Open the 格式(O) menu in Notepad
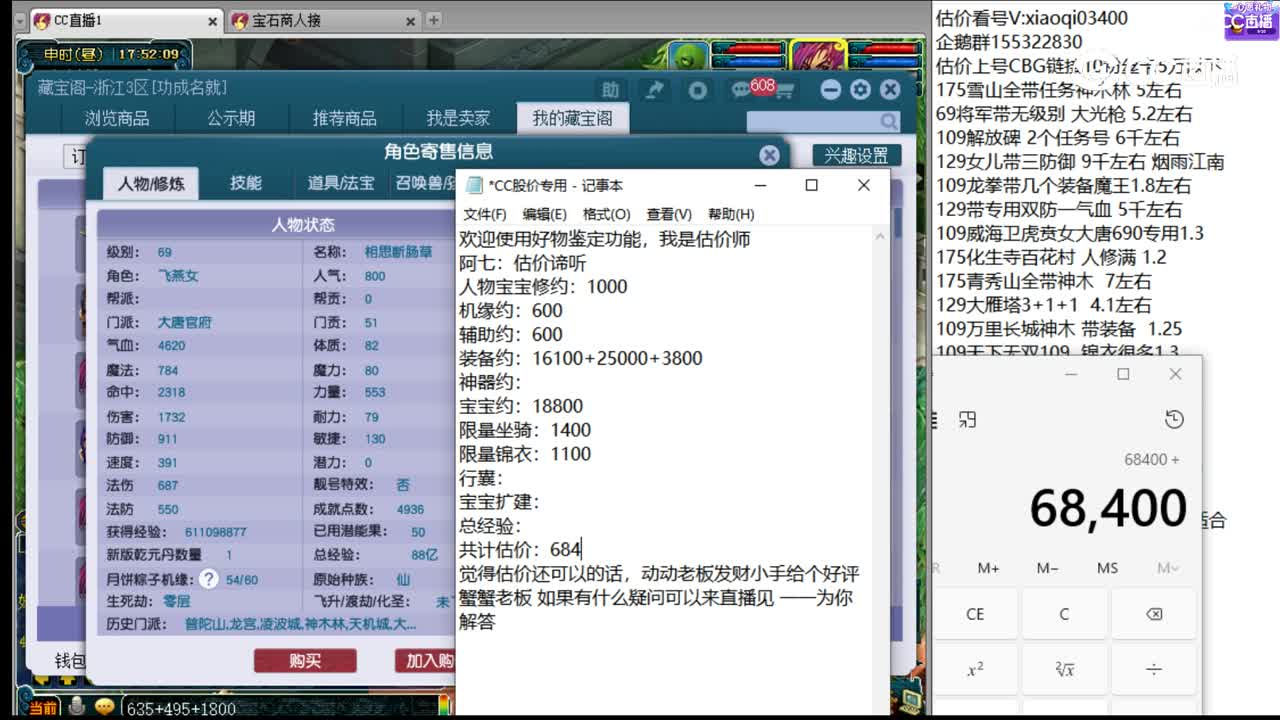This screenshot has width=1280, height=720. (x=605, y=212)
